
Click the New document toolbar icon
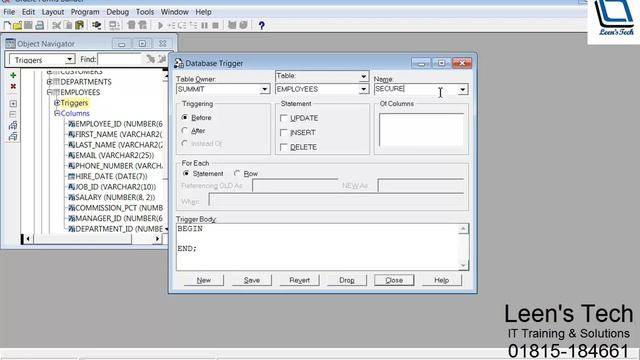(7, 25)
